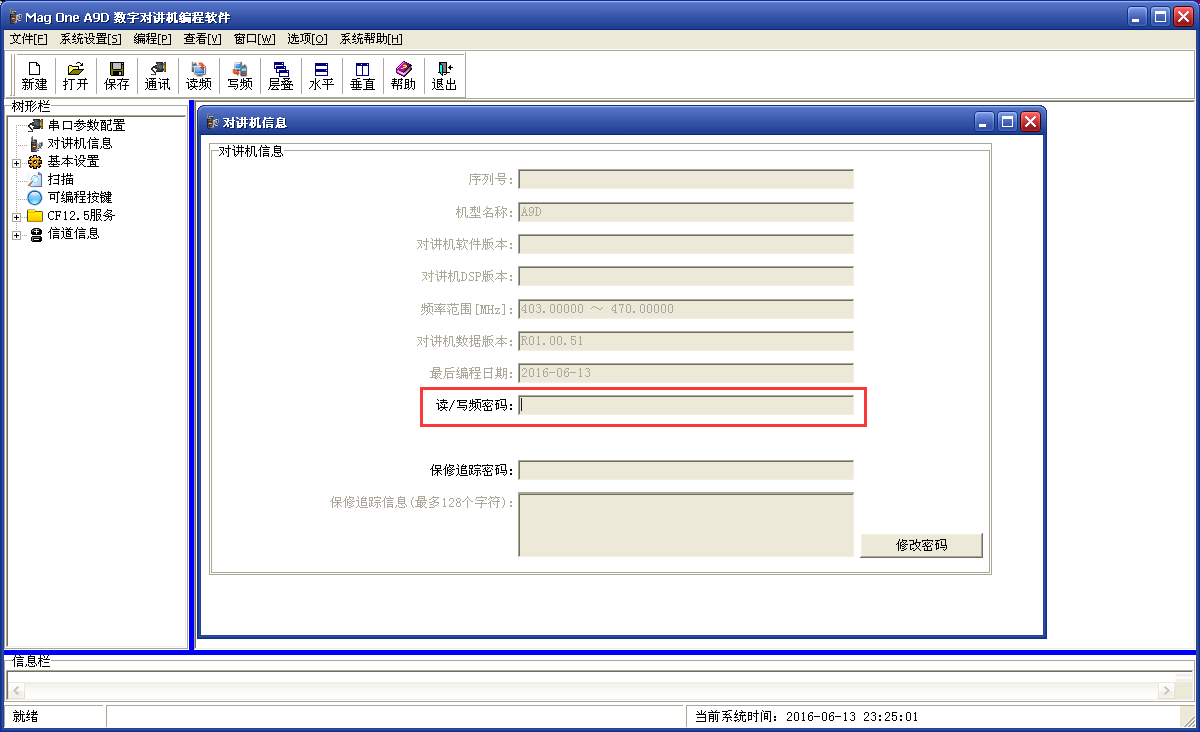Click the 对讲机数据版本 field R01.00.51
Viewport: 1200px width, 732px height.
point(686,341)
